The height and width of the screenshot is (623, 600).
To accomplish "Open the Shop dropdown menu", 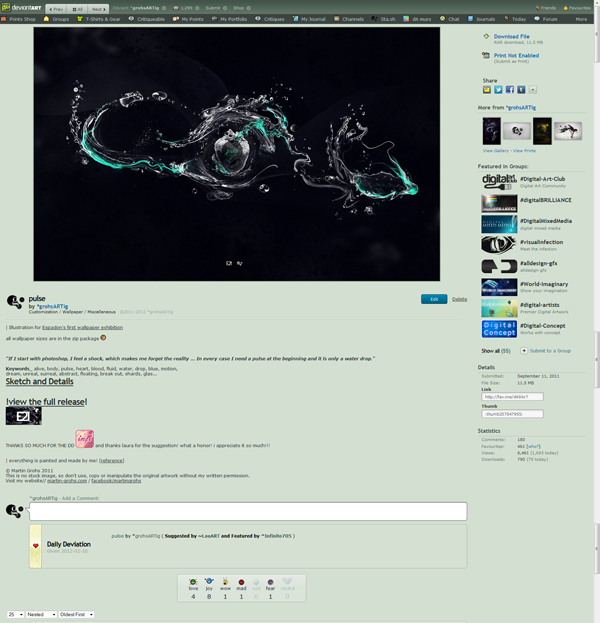I will click(242, 8).
